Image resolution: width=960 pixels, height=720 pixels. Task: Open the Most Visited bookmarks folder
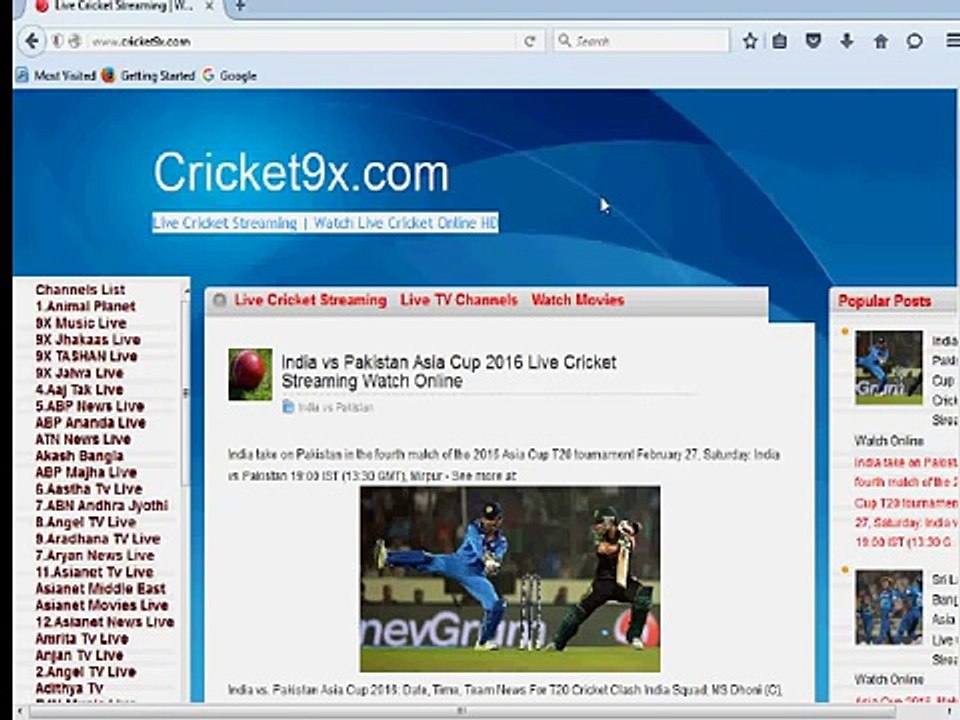tap(56, 76)
